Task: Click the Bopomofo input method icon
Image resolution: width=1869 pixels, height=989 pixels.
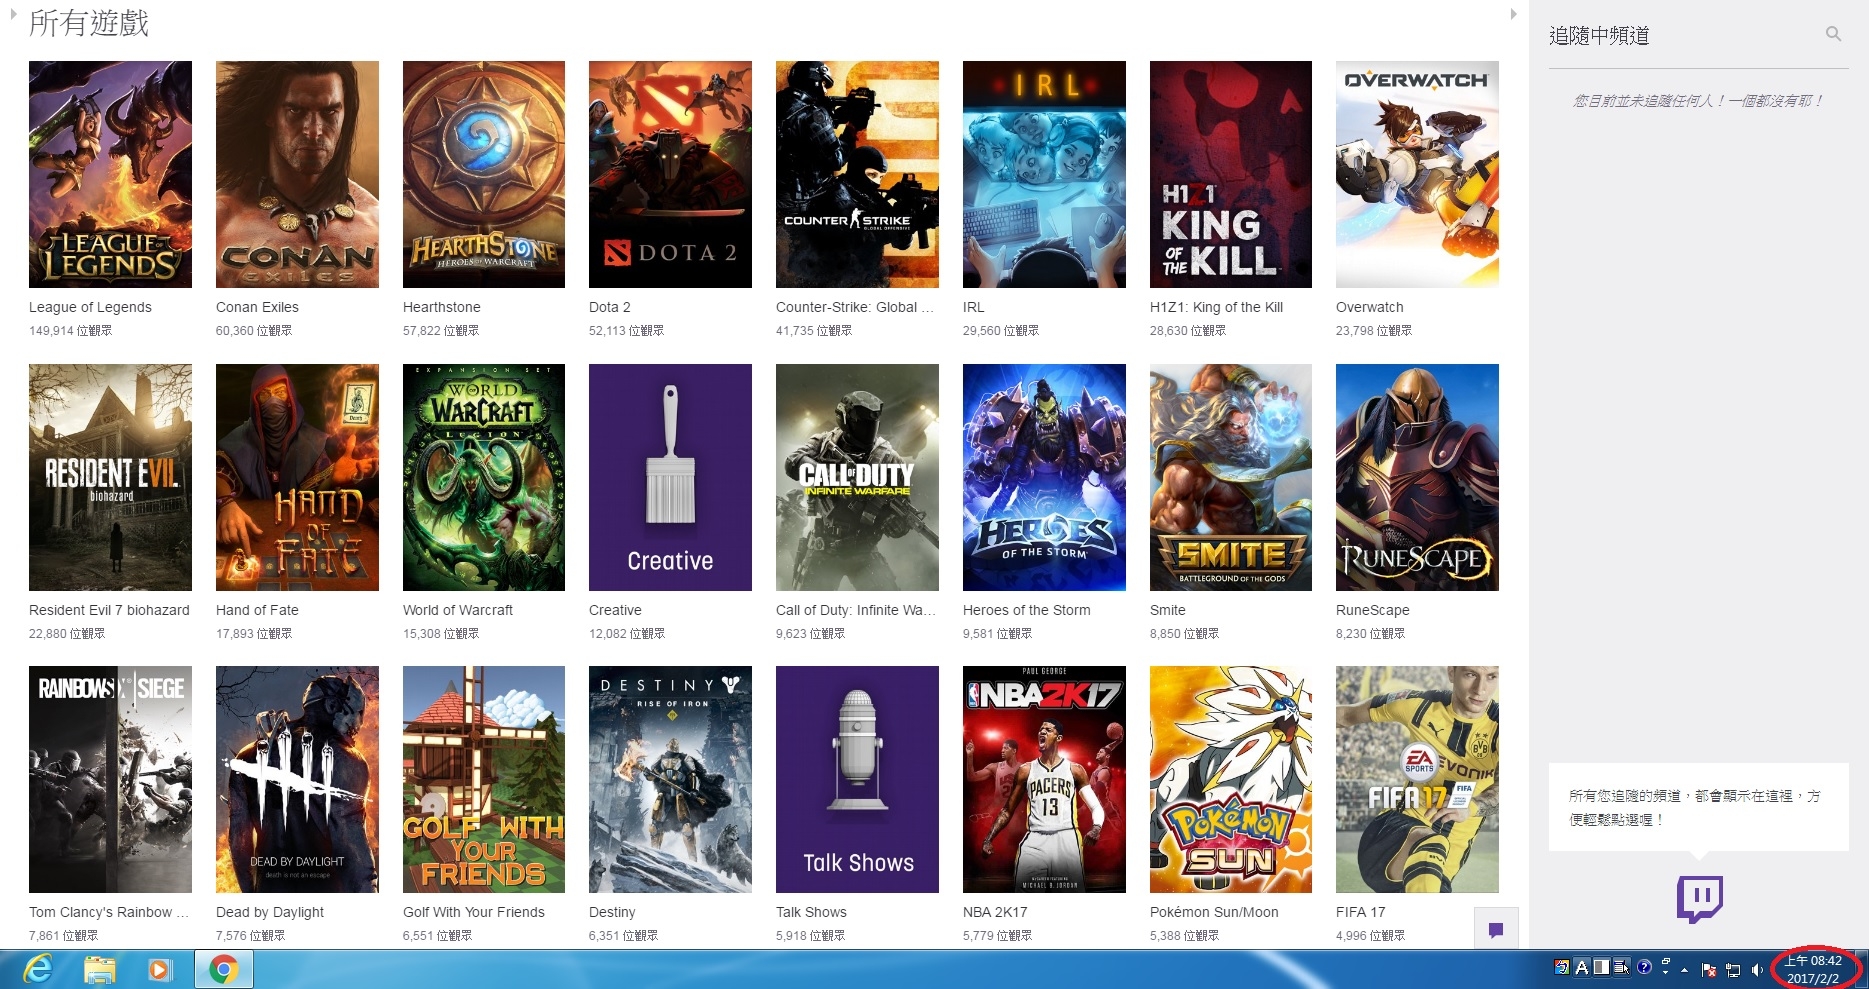Action: (1562, 967)
